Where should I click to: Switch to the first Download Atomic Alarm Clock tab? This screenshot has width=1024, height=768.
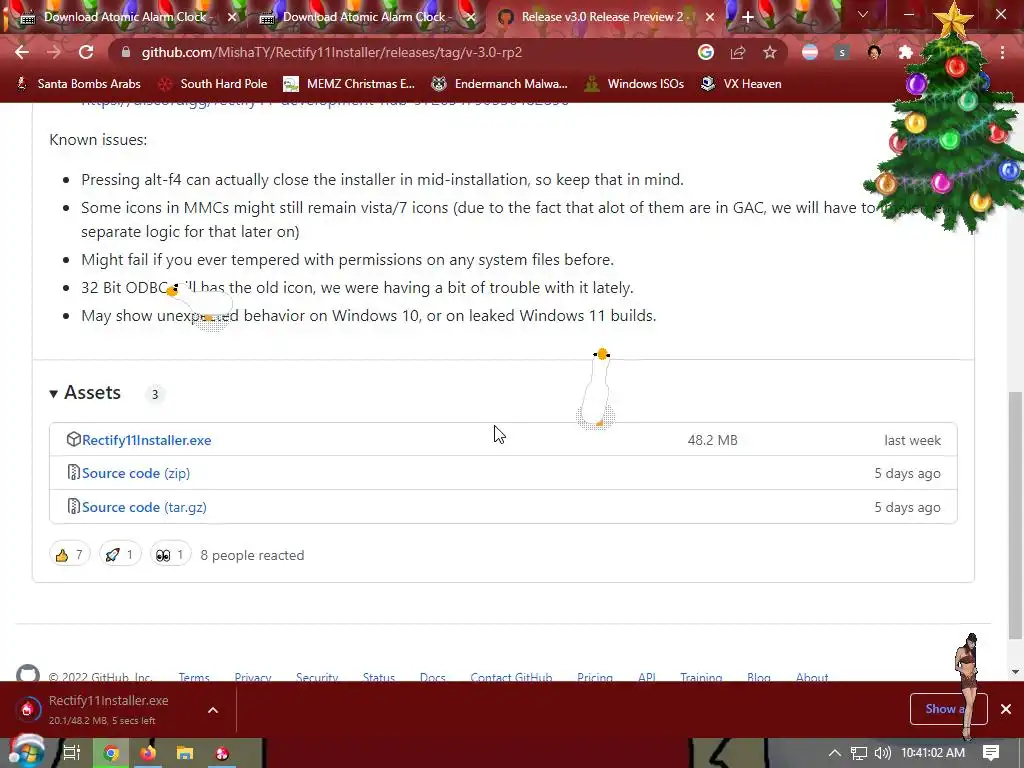click(125, 17)
